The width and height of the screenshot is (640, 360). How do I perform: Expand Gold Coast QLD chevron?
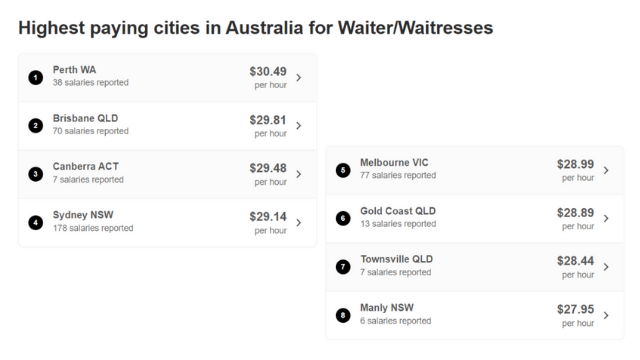click(x=606, y=219)
